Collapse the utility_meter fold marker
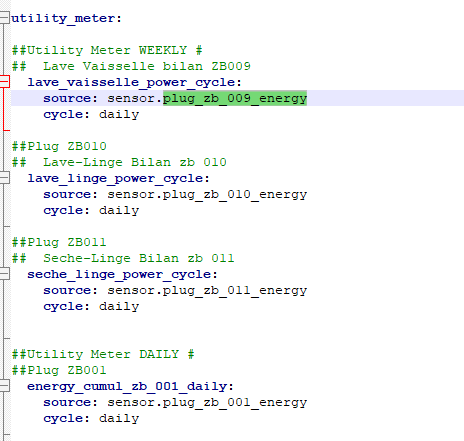Viewport: 464px width, 441px height. click(x=4, y=18)
